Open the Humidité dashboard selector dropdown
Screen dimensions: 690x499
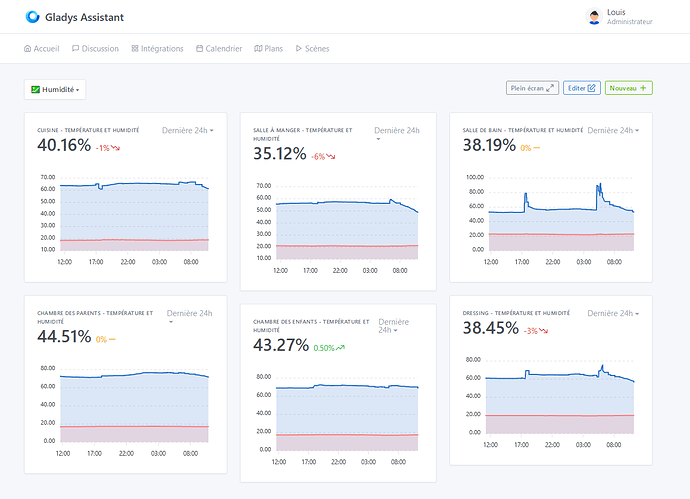tap(55, 89)
